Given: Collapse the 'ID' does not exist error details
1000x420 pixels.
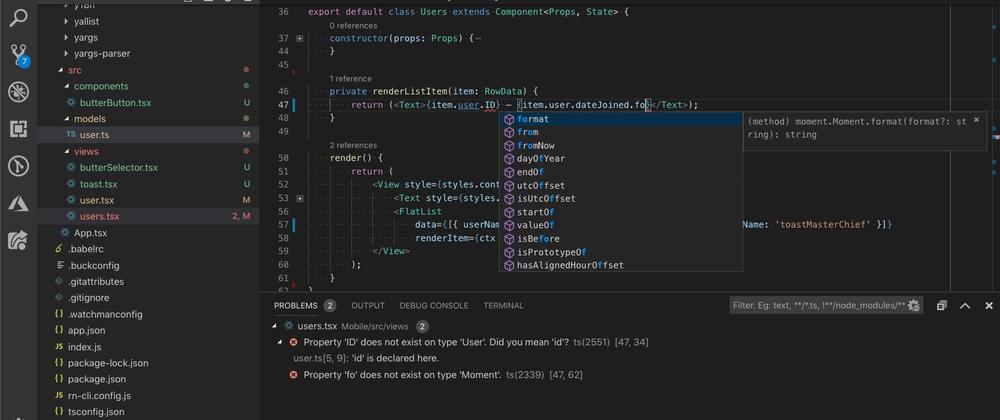Looking at the screenshot, I should tap(280, 342).
